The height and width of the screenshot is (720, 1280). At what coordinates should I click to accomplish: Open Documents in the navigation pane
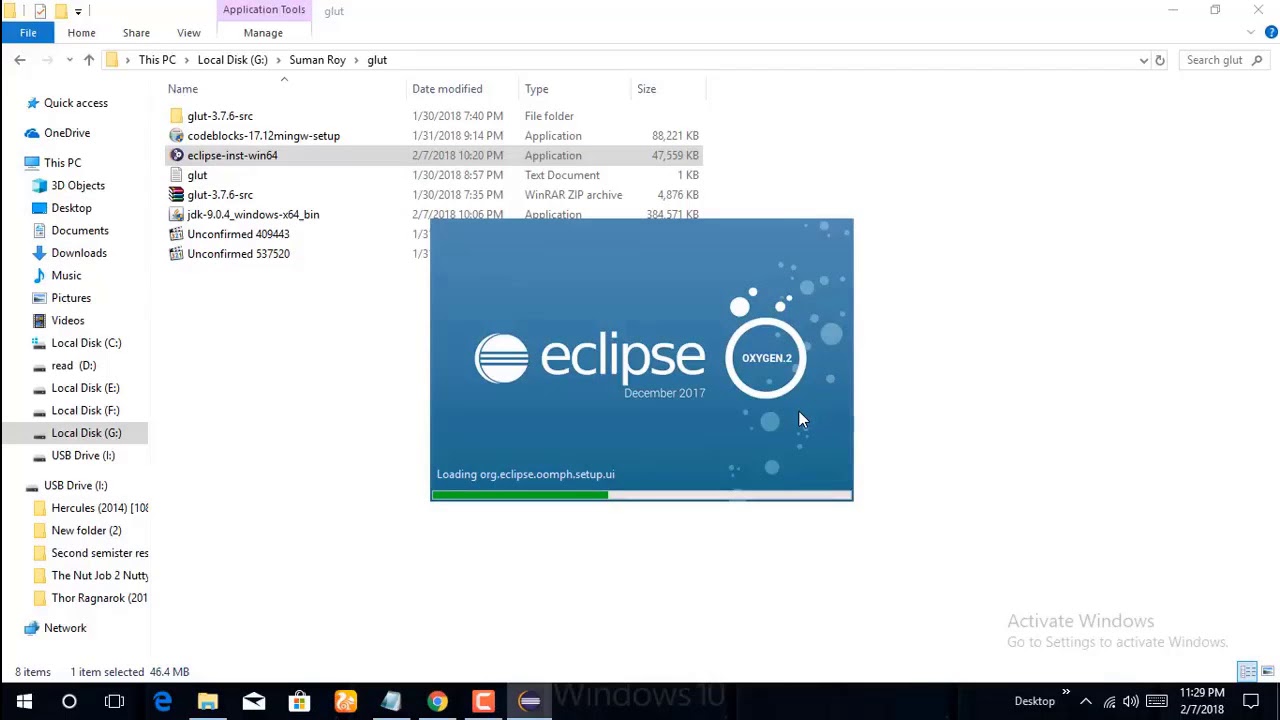click(80, 231)
